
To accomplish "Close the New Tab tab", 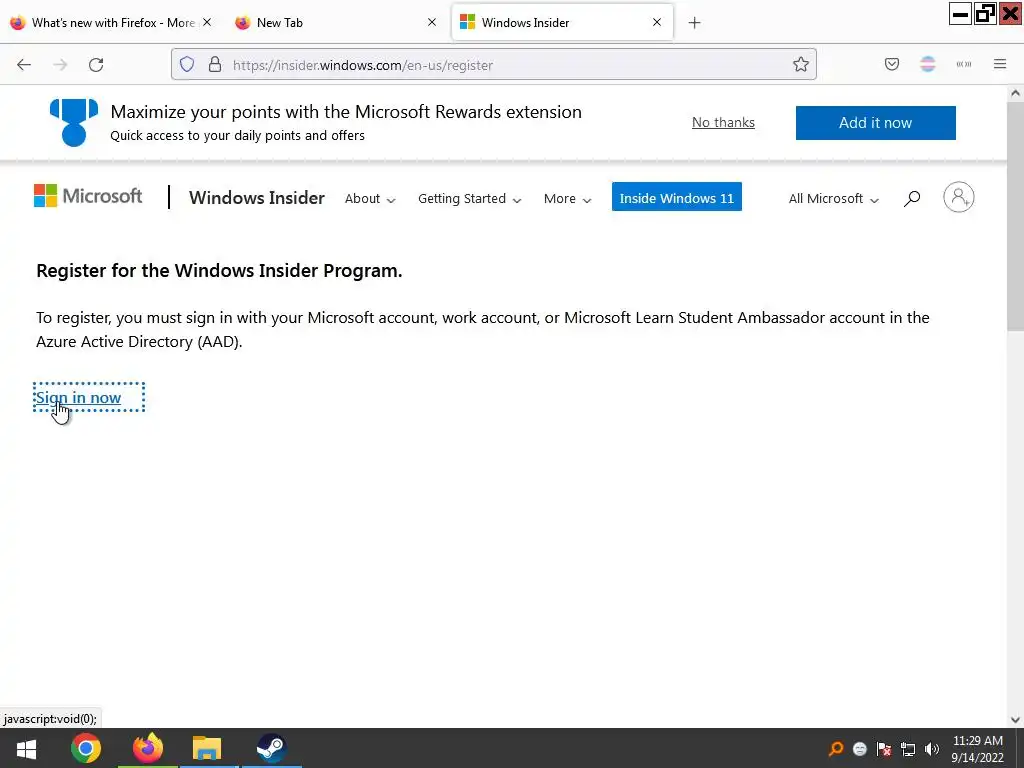I will point(432,22).
